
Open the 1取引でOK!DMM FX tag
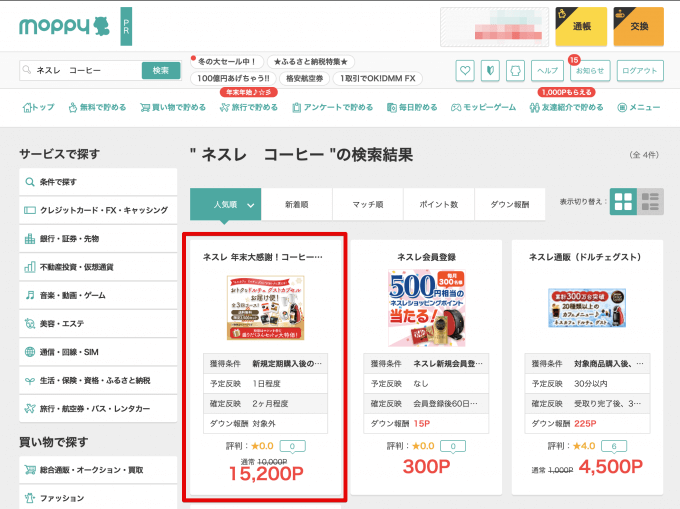coord(377,78)
